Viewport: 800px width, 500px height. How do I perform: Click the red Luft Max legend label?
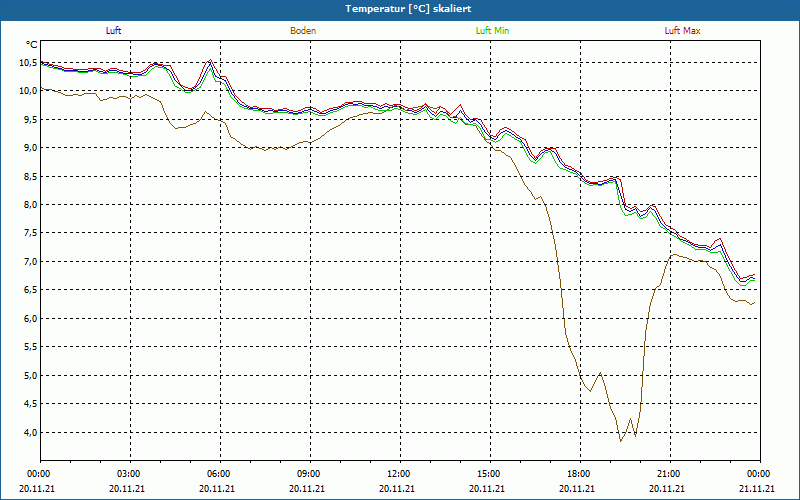[x=682, y=31]
